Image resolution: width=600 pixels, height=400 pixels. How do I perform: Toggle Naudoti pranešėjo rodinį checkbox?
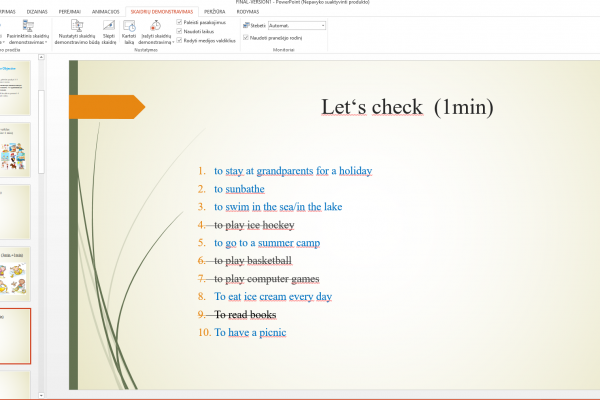click(246, 38)
